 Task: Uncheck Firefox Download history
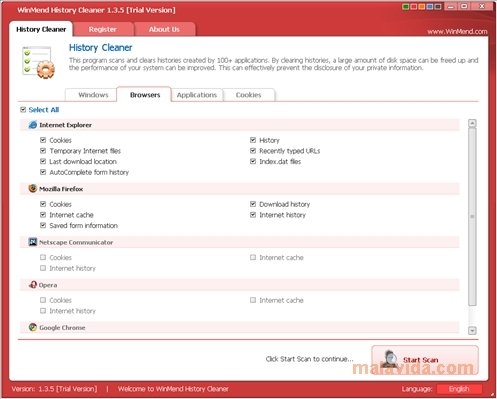coord(253,204)
